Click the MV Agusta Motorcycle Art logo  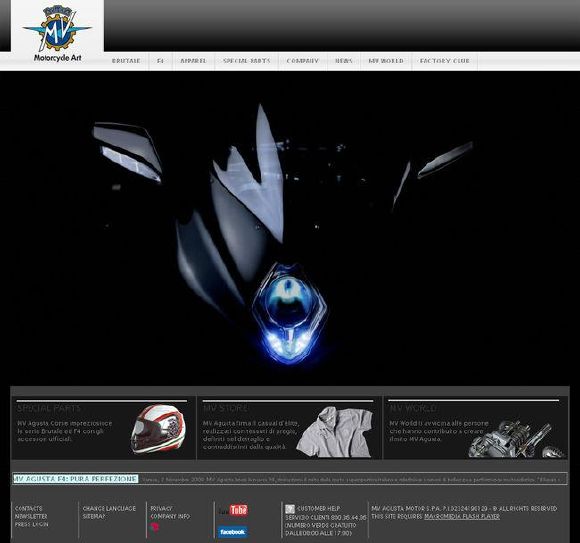57,33
